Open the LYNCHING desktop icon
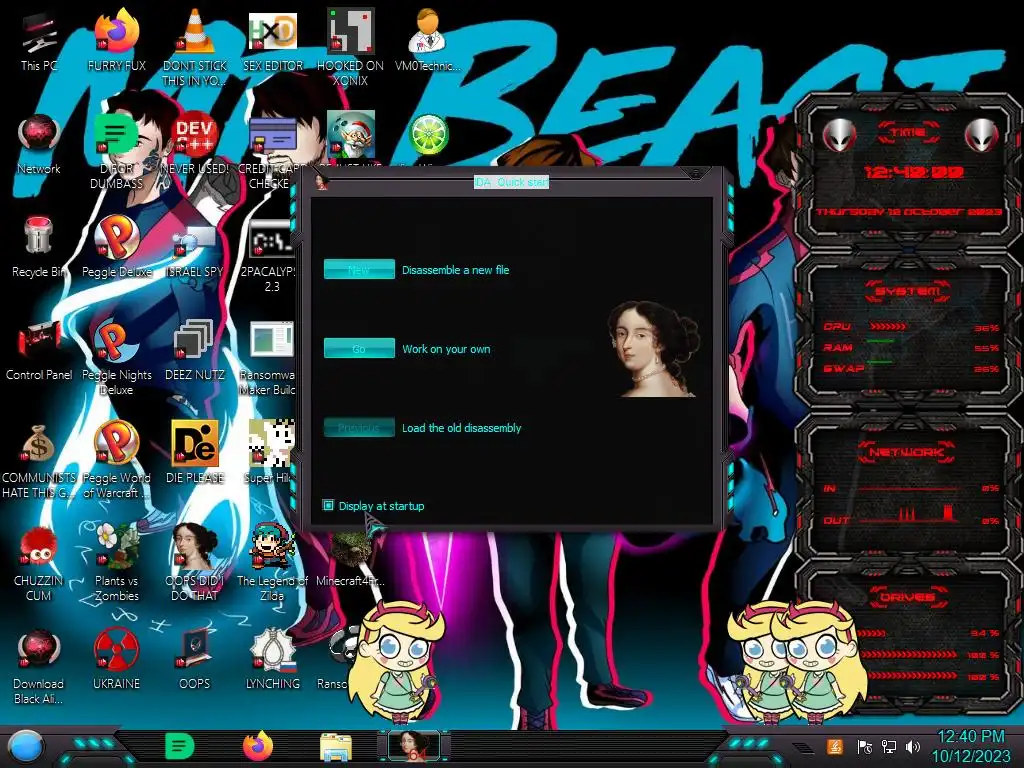This screenshot has width=1024, height=768. point(272,650)
